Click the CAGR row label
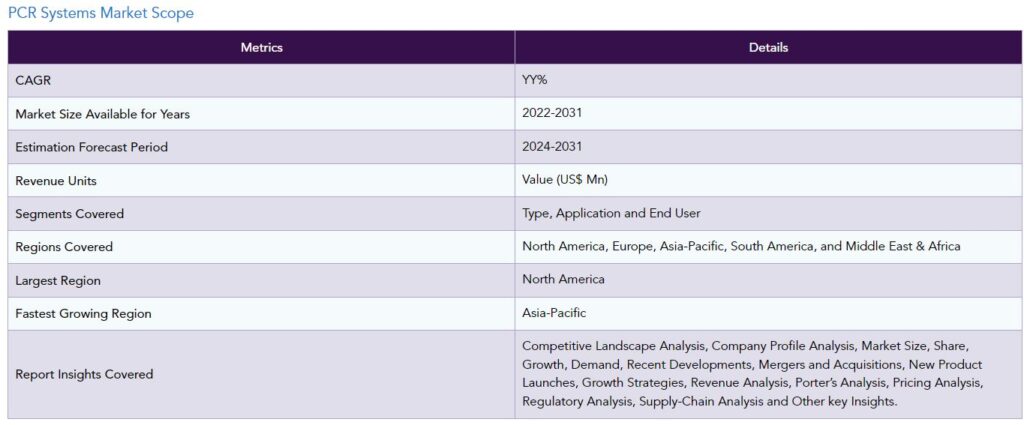The image size is (1024, 425). 33,81
